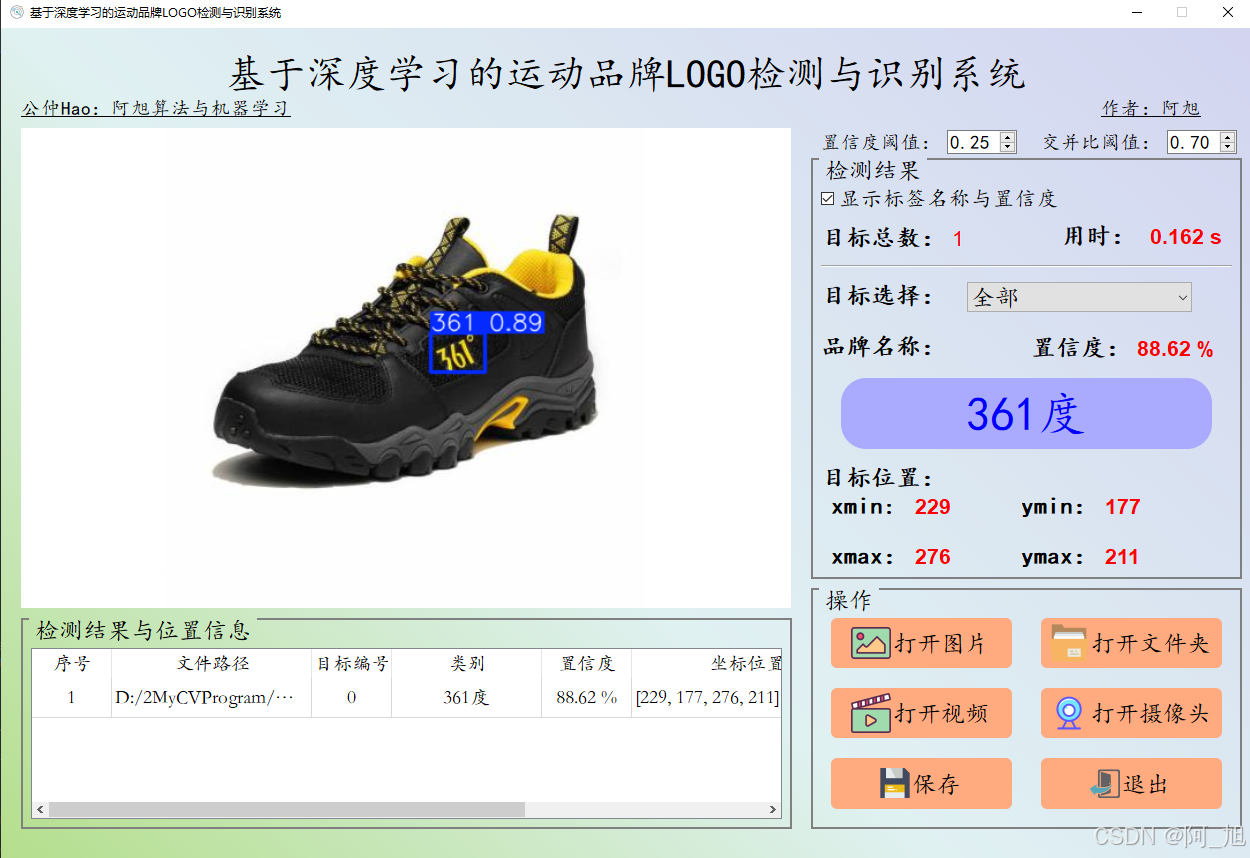
Task: Click the table scrollbar left arrow
Action: 40,809
